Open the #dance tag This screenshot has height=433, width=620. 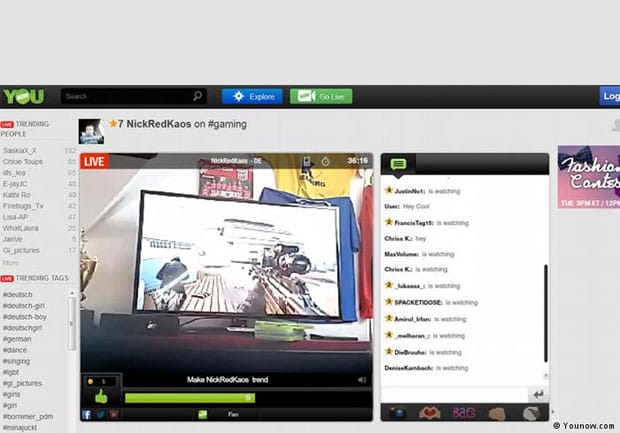15,350
